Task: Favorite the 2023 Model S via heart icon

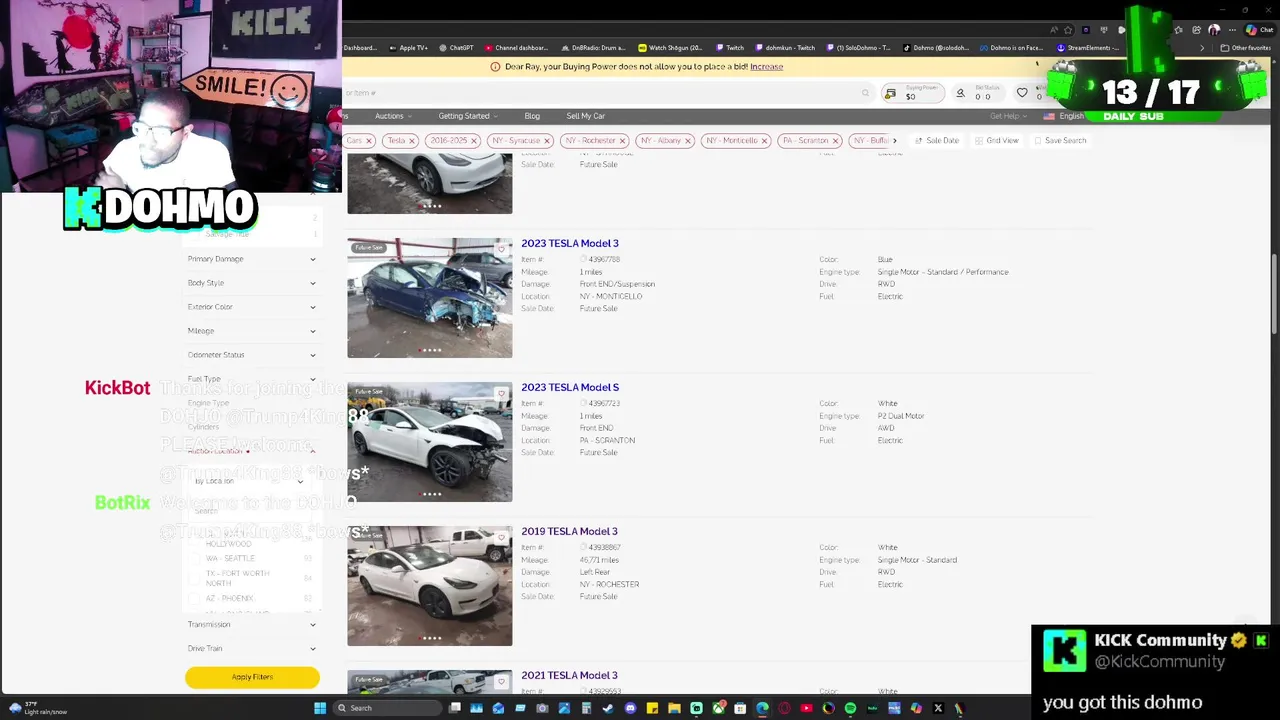Action: coord(502,393)
